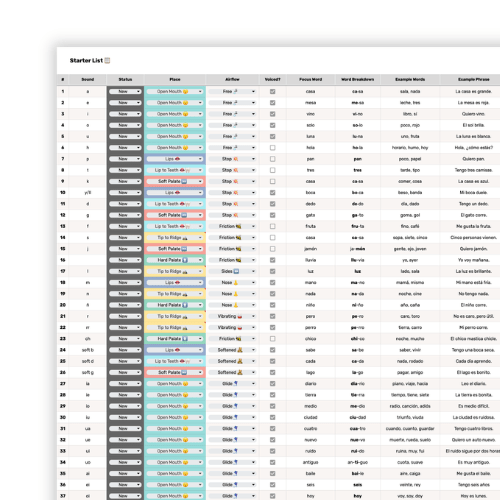Viewport: 500px width, 500px height.
Task: Click the Starter List title
Action: coord(86,60)
